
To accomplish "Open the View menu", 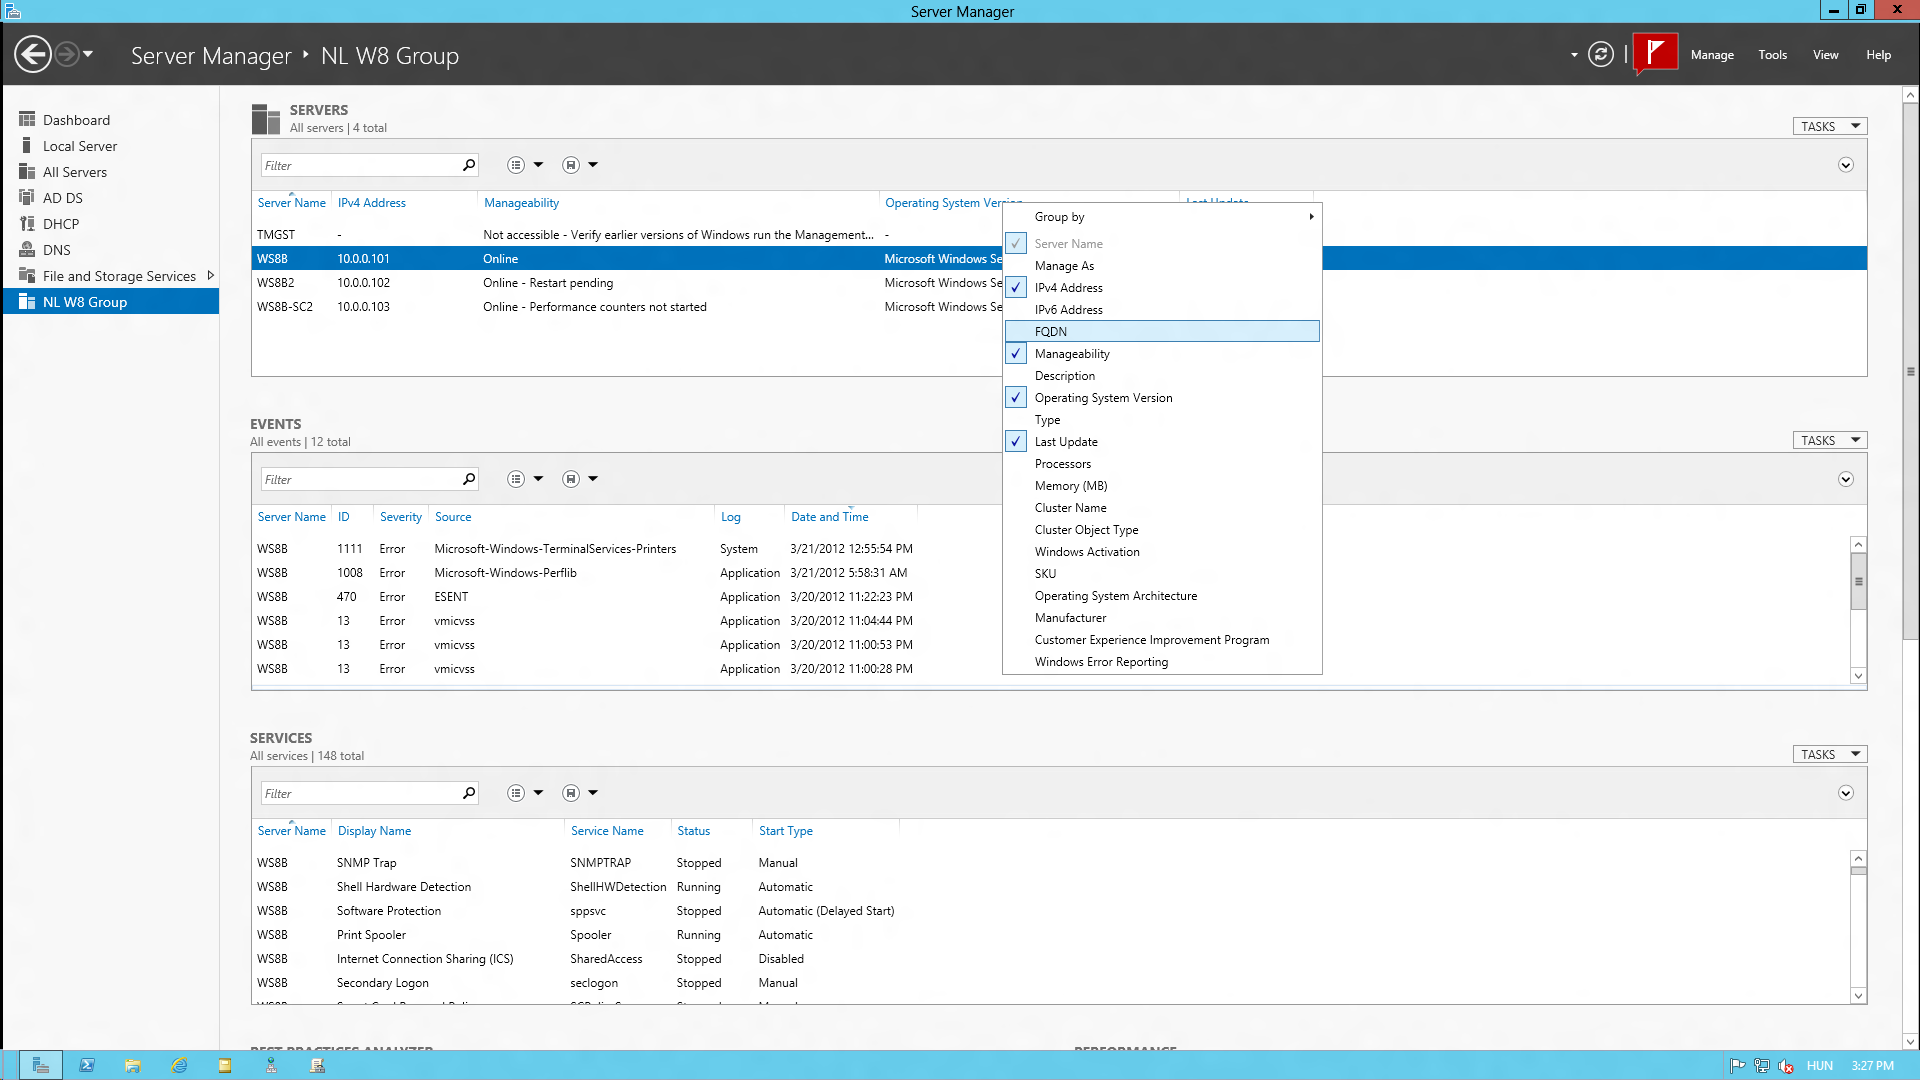I will click(1825, 55).
